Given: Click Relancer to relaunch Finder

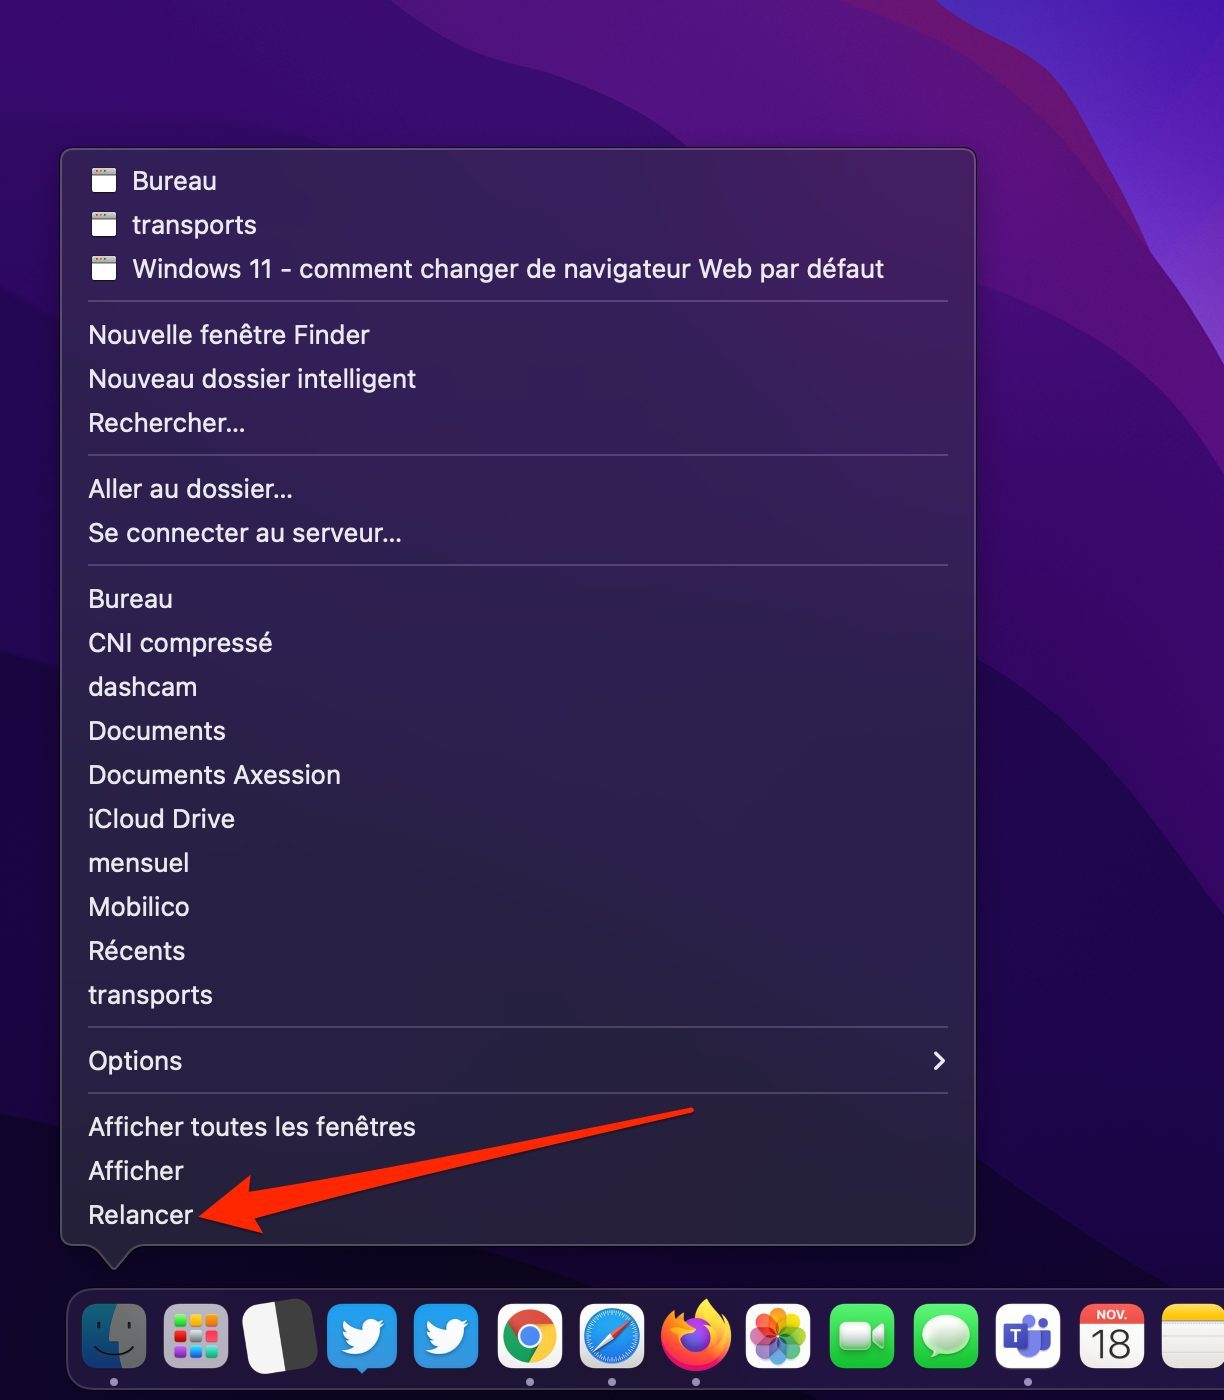Looking at the screenshot, I should 518,1215.
